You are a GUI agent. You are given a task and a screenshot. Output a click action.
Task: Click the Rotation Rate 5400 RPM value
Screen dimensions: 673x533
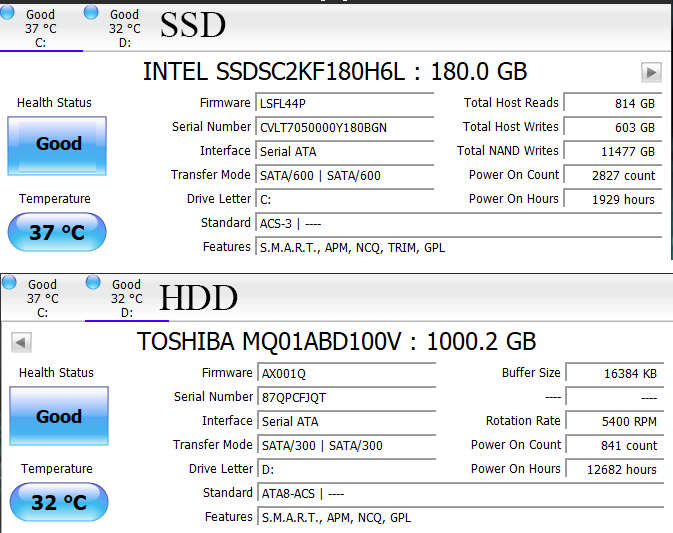pos(615,421)
